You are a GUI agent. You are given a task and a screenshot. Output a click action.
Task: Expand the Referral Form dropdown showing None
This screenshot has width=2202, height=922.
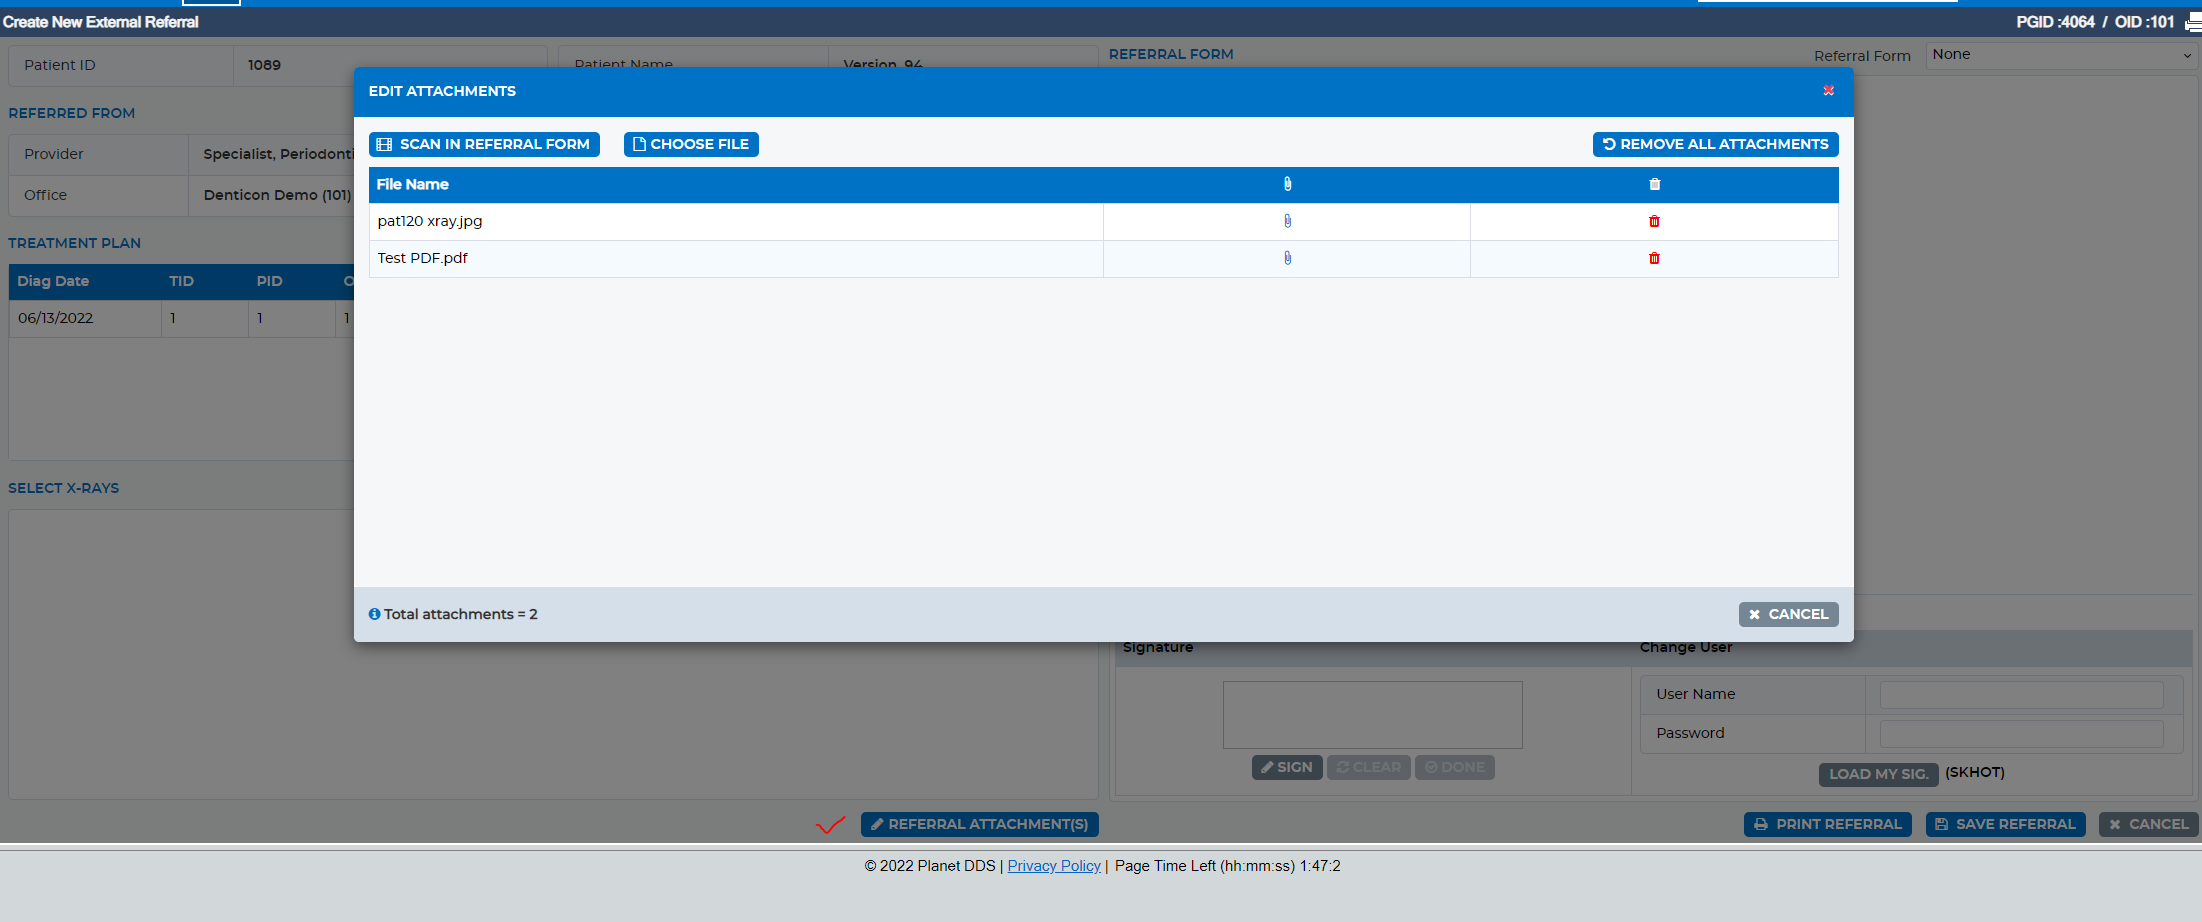tap(2061, 55)
